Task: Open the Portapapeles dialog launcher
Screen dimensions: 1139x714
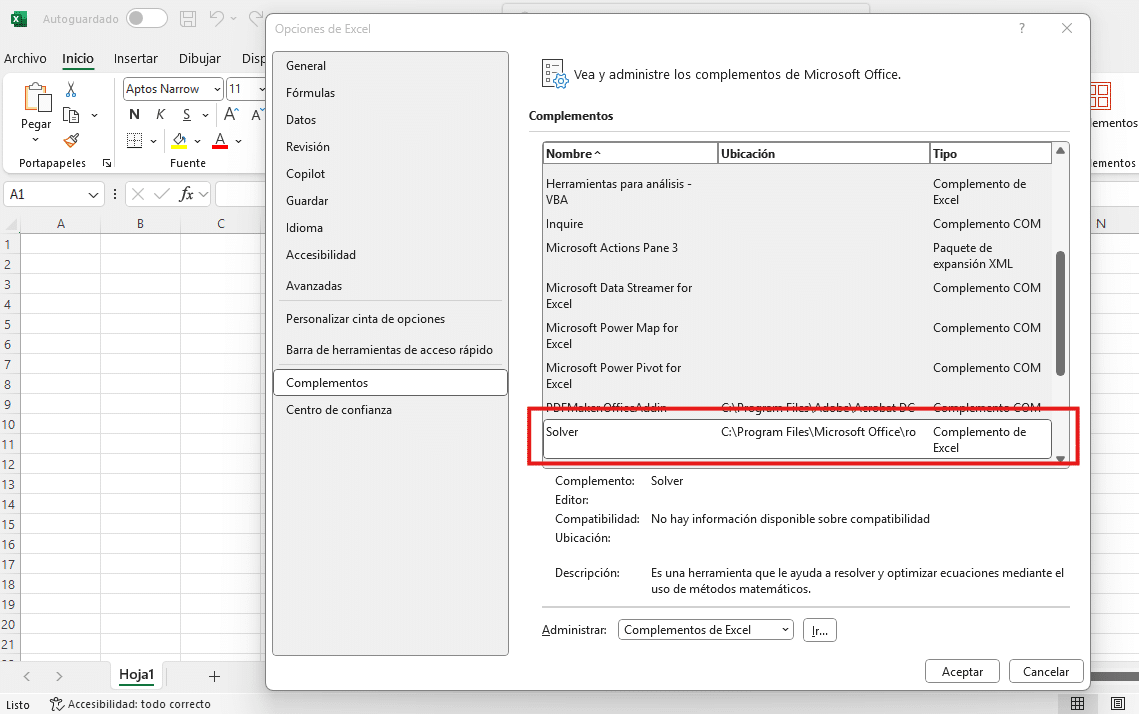Action: (x=107, y=163)
